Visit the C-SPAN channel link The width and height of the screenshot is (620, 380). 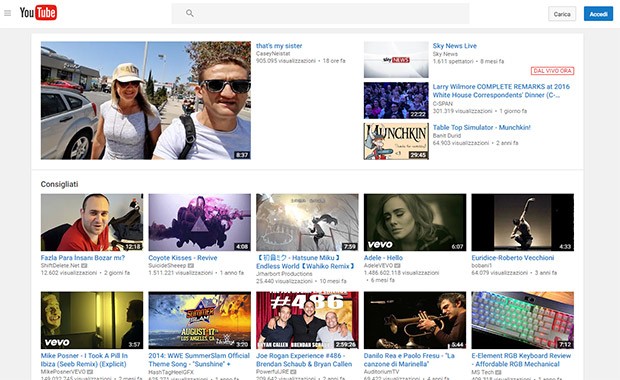point(442,103)
